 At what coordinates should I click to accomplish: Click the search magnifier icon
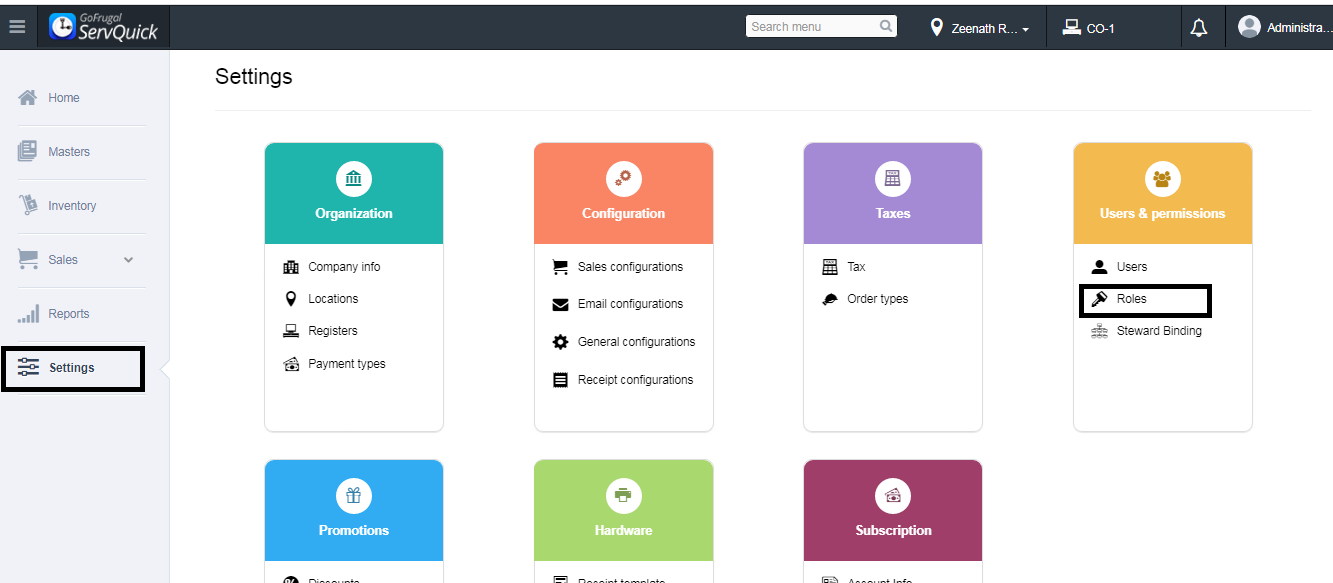click(886, 27)
